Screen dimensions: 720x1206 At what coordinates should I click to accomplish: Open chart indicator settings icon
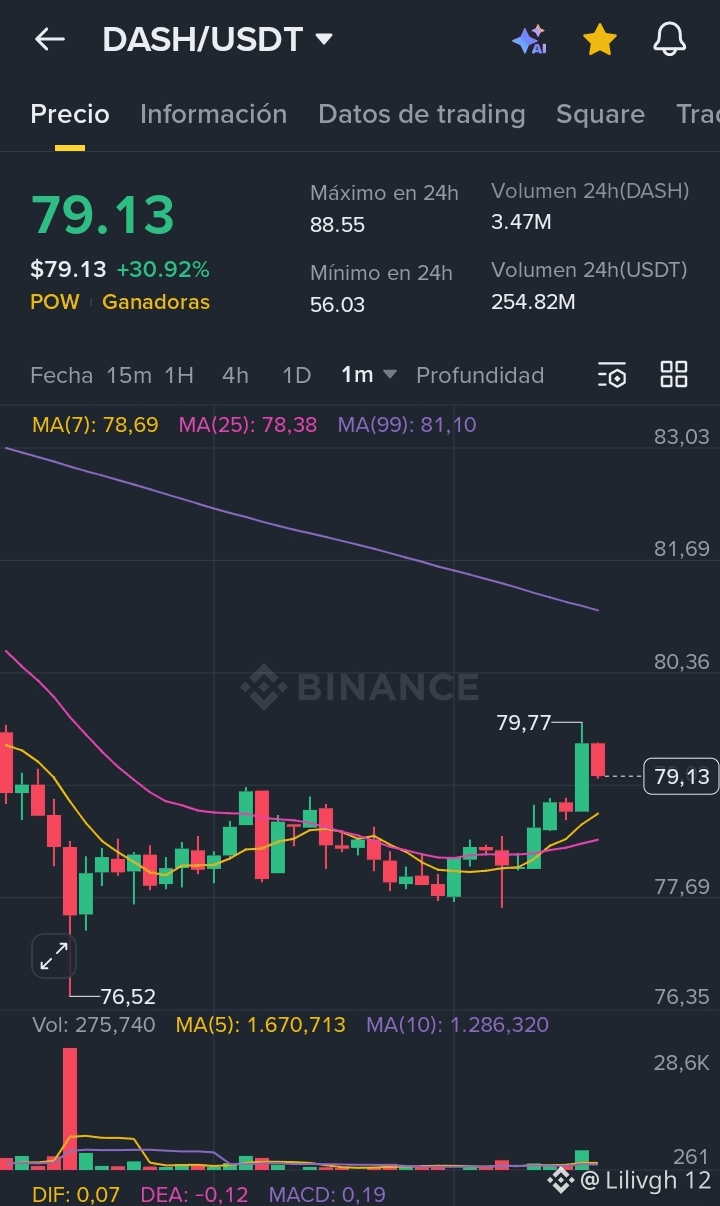pyautogui.click(x=612, y=375)
